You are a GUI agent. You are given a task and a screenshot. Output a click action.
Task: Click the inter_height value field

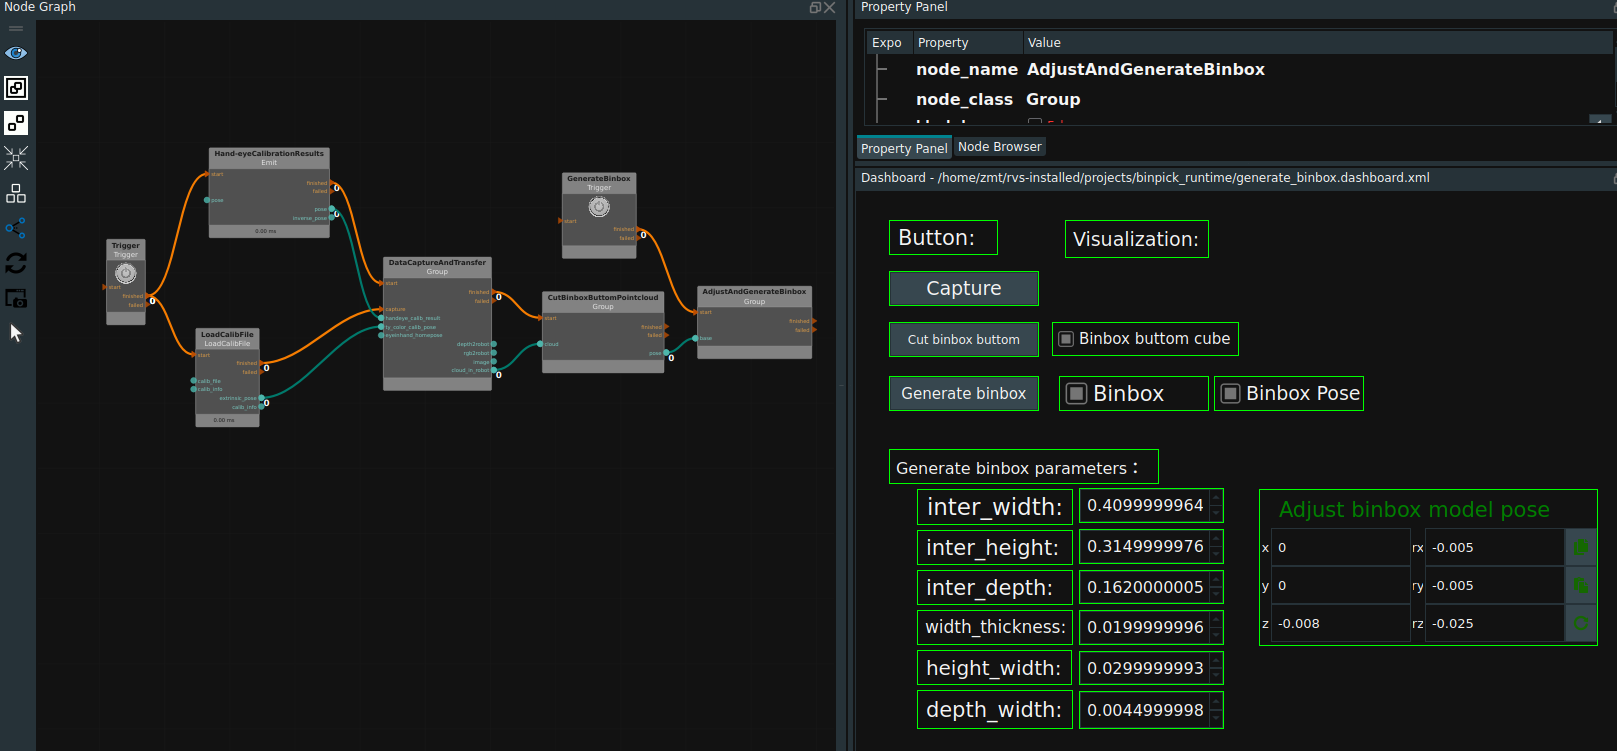point(1145,547)
